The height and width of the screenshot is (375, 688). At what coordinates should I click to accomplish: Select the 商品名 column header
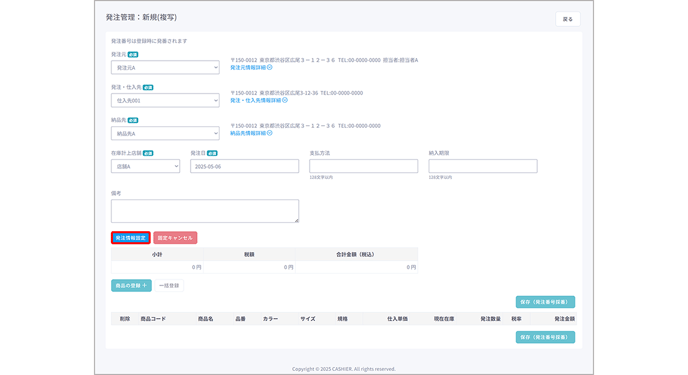205,319
